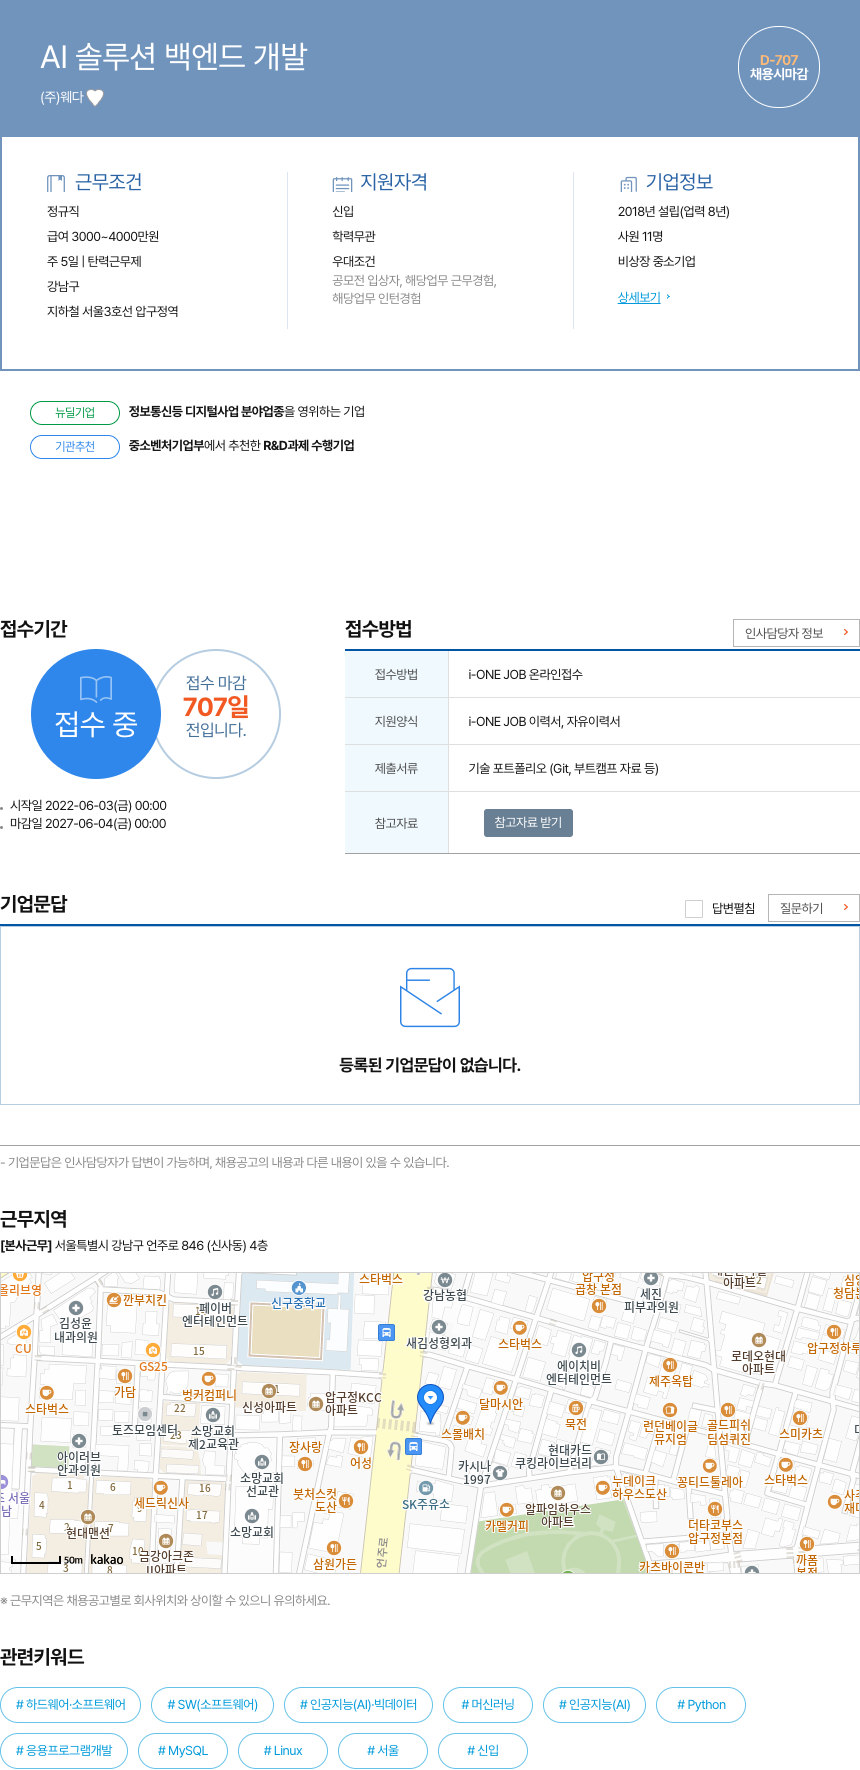Select keyword tag #하드웨어·소프트웨어
The image size is (860, 1770).
71,1704
